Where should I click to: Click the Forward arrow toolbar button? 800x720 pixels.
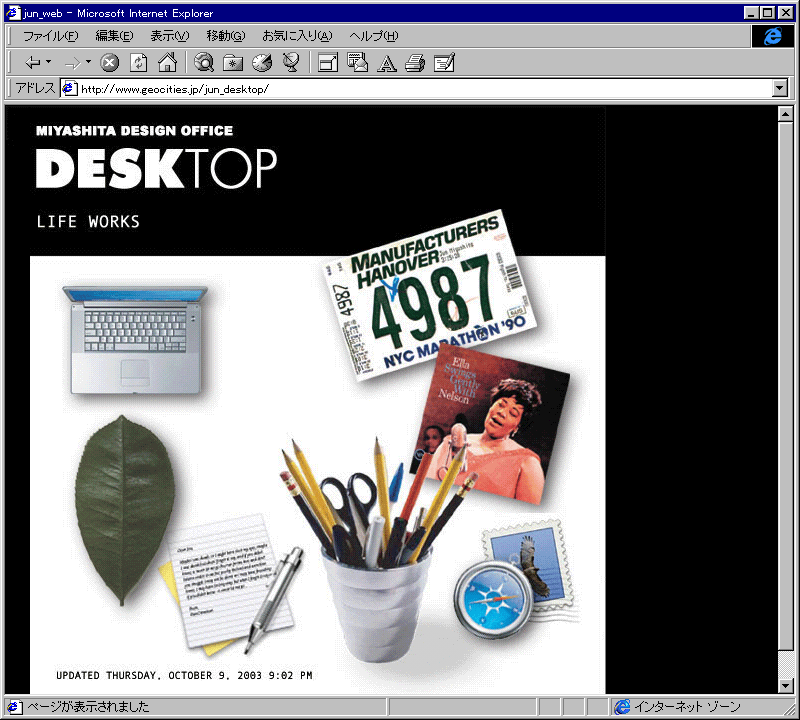72,63
